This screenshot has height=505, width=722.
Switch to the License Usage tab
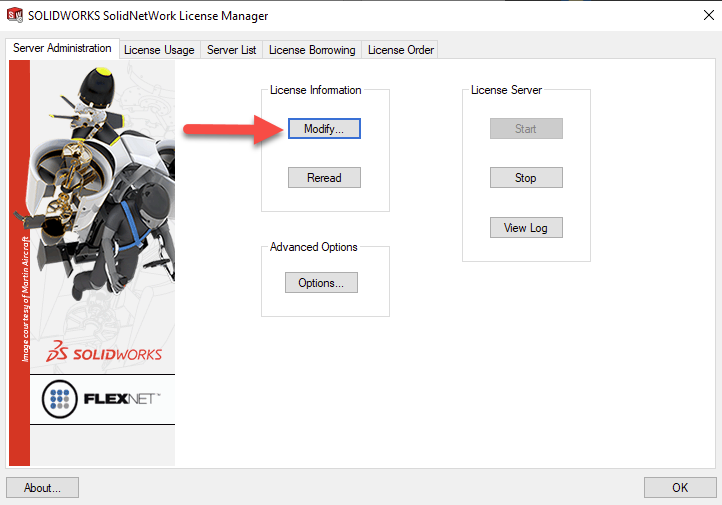point(159,50)
